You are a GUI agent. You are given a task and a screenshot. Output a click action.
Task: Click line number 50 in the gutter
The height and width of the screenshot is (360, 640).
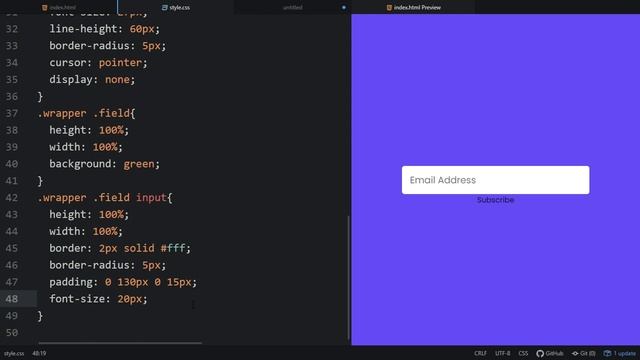coord(12,333)
